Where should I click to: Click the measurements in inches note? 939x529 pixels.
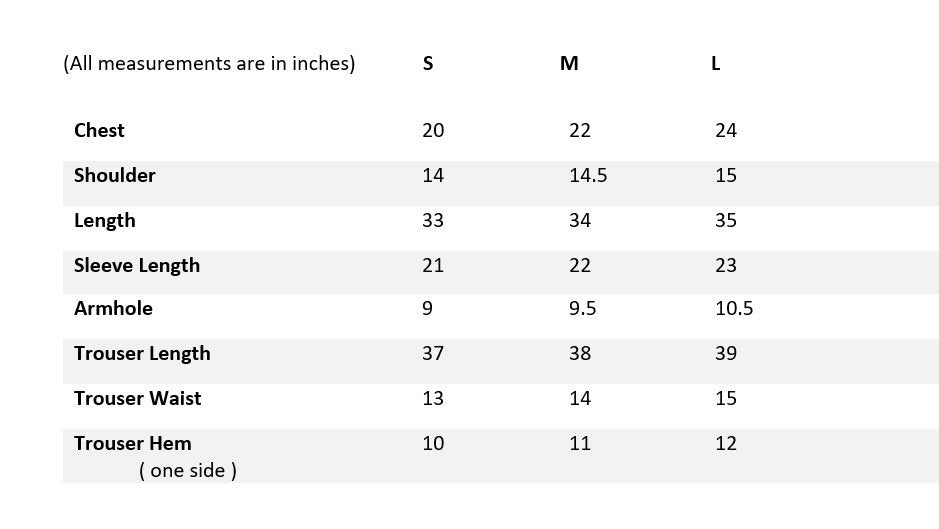209,64
